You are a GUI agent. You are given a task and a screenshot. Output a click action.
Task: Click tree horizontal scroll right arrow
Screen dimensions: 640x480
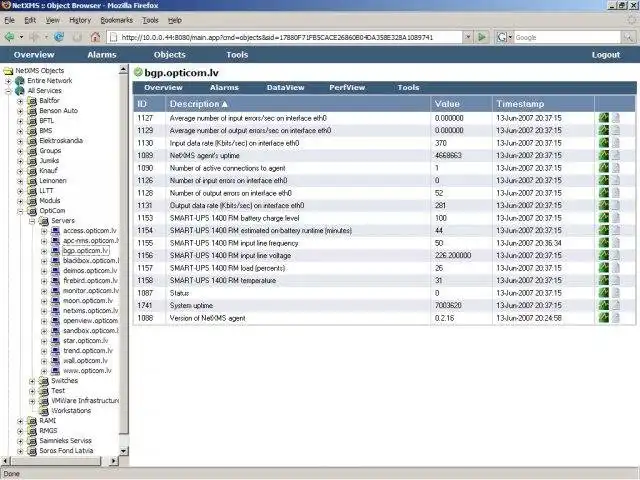(x=113, y=461)
